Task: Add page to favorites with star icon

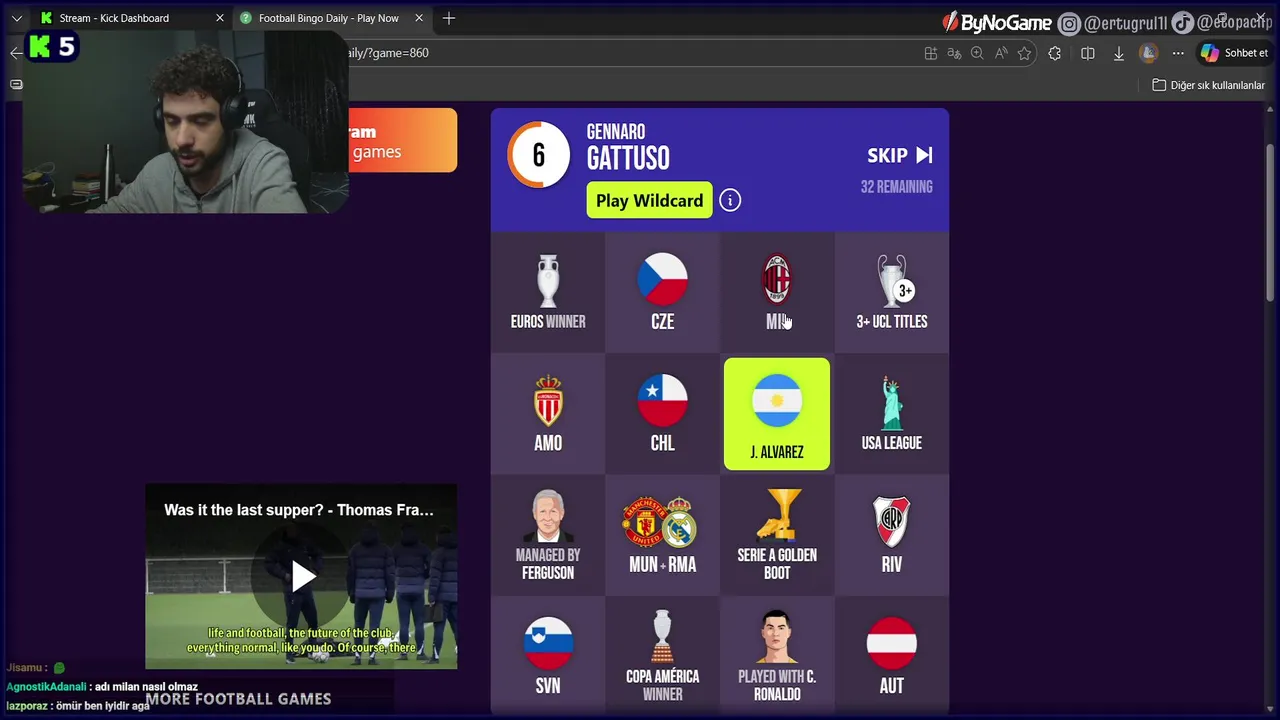Action: pyautogui.click(x=1024, y=53)
